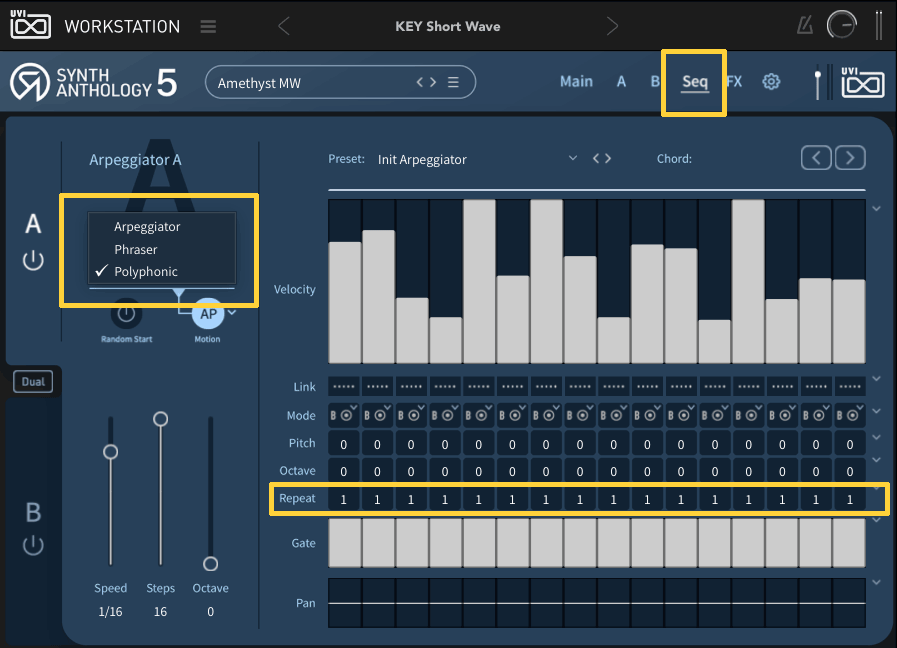The height and width of the screenshot is (648, 897).
Task: Click preset previous/next arrows beside Init Arpeggiator
Action: click(602, 158)
